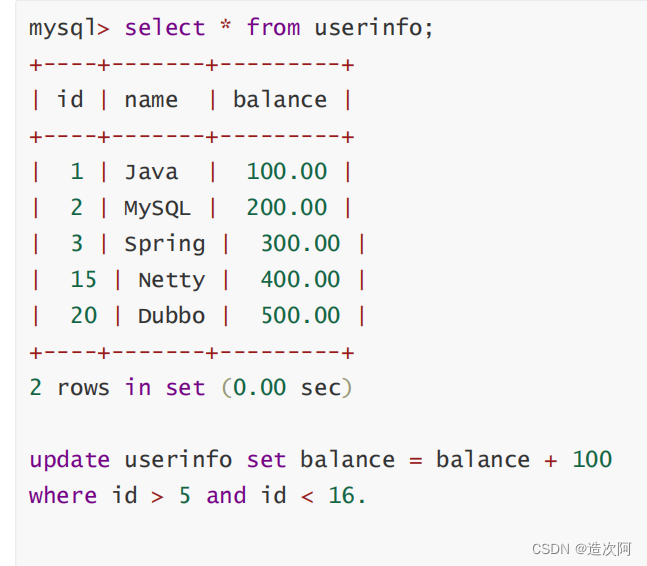Click the 'Spring' name cell
647x566 pixels.
click(x=164, y=243)
